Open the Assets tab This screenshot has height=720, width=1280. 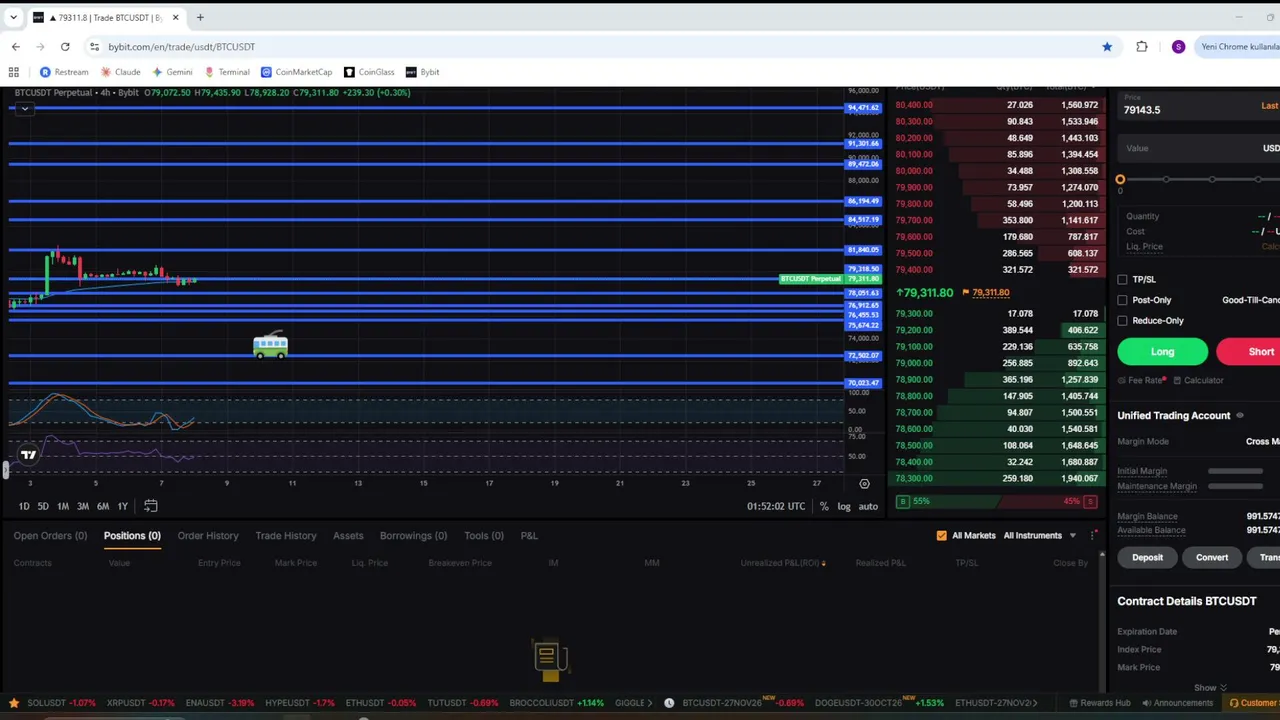pos(348,535)
